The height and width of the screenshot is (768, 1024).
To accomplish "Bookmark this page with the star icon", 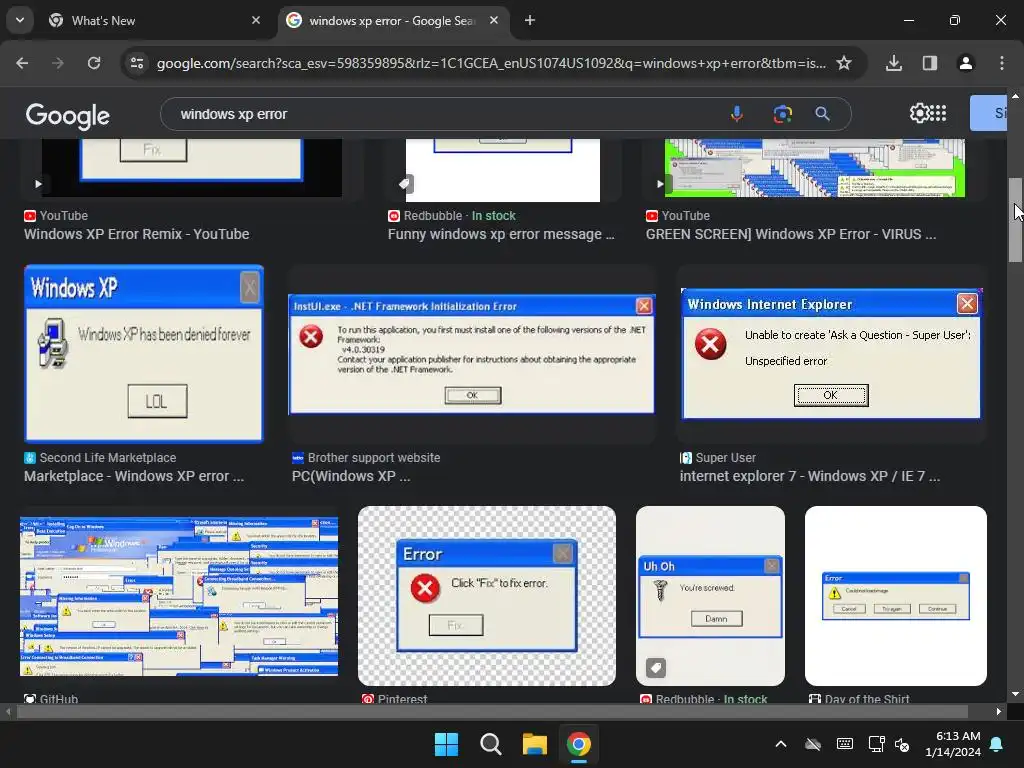I will point(844,63).
